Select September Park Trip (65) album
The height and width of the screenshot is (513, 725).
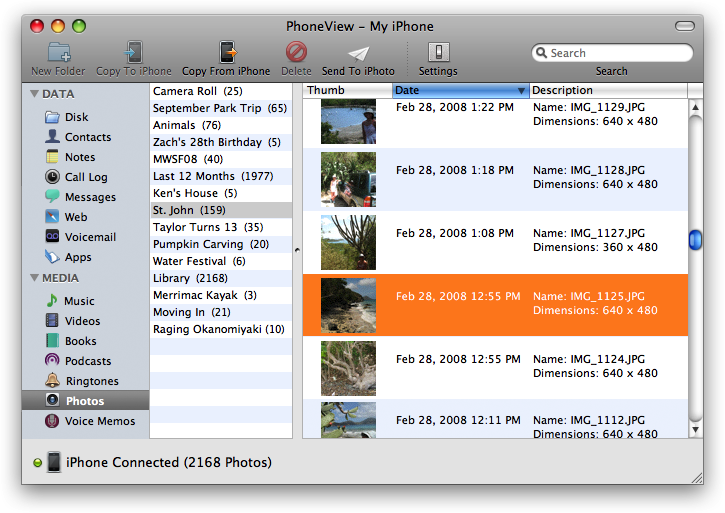tap(221, 108)
